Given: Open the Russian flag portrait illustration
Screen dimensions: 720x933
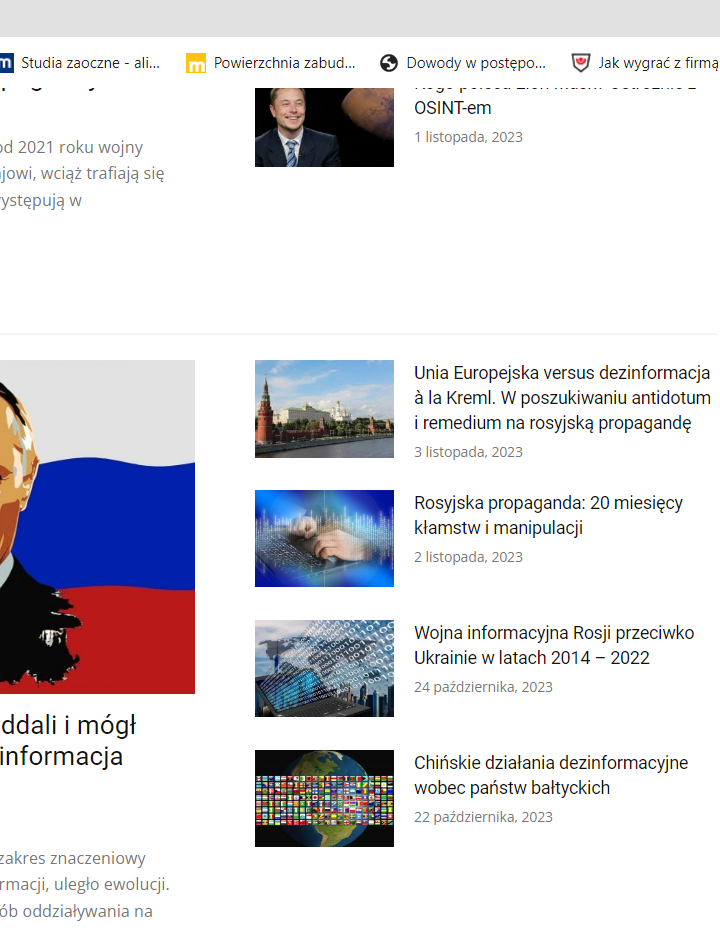Looking at the screenshot, I should [97, 527].
